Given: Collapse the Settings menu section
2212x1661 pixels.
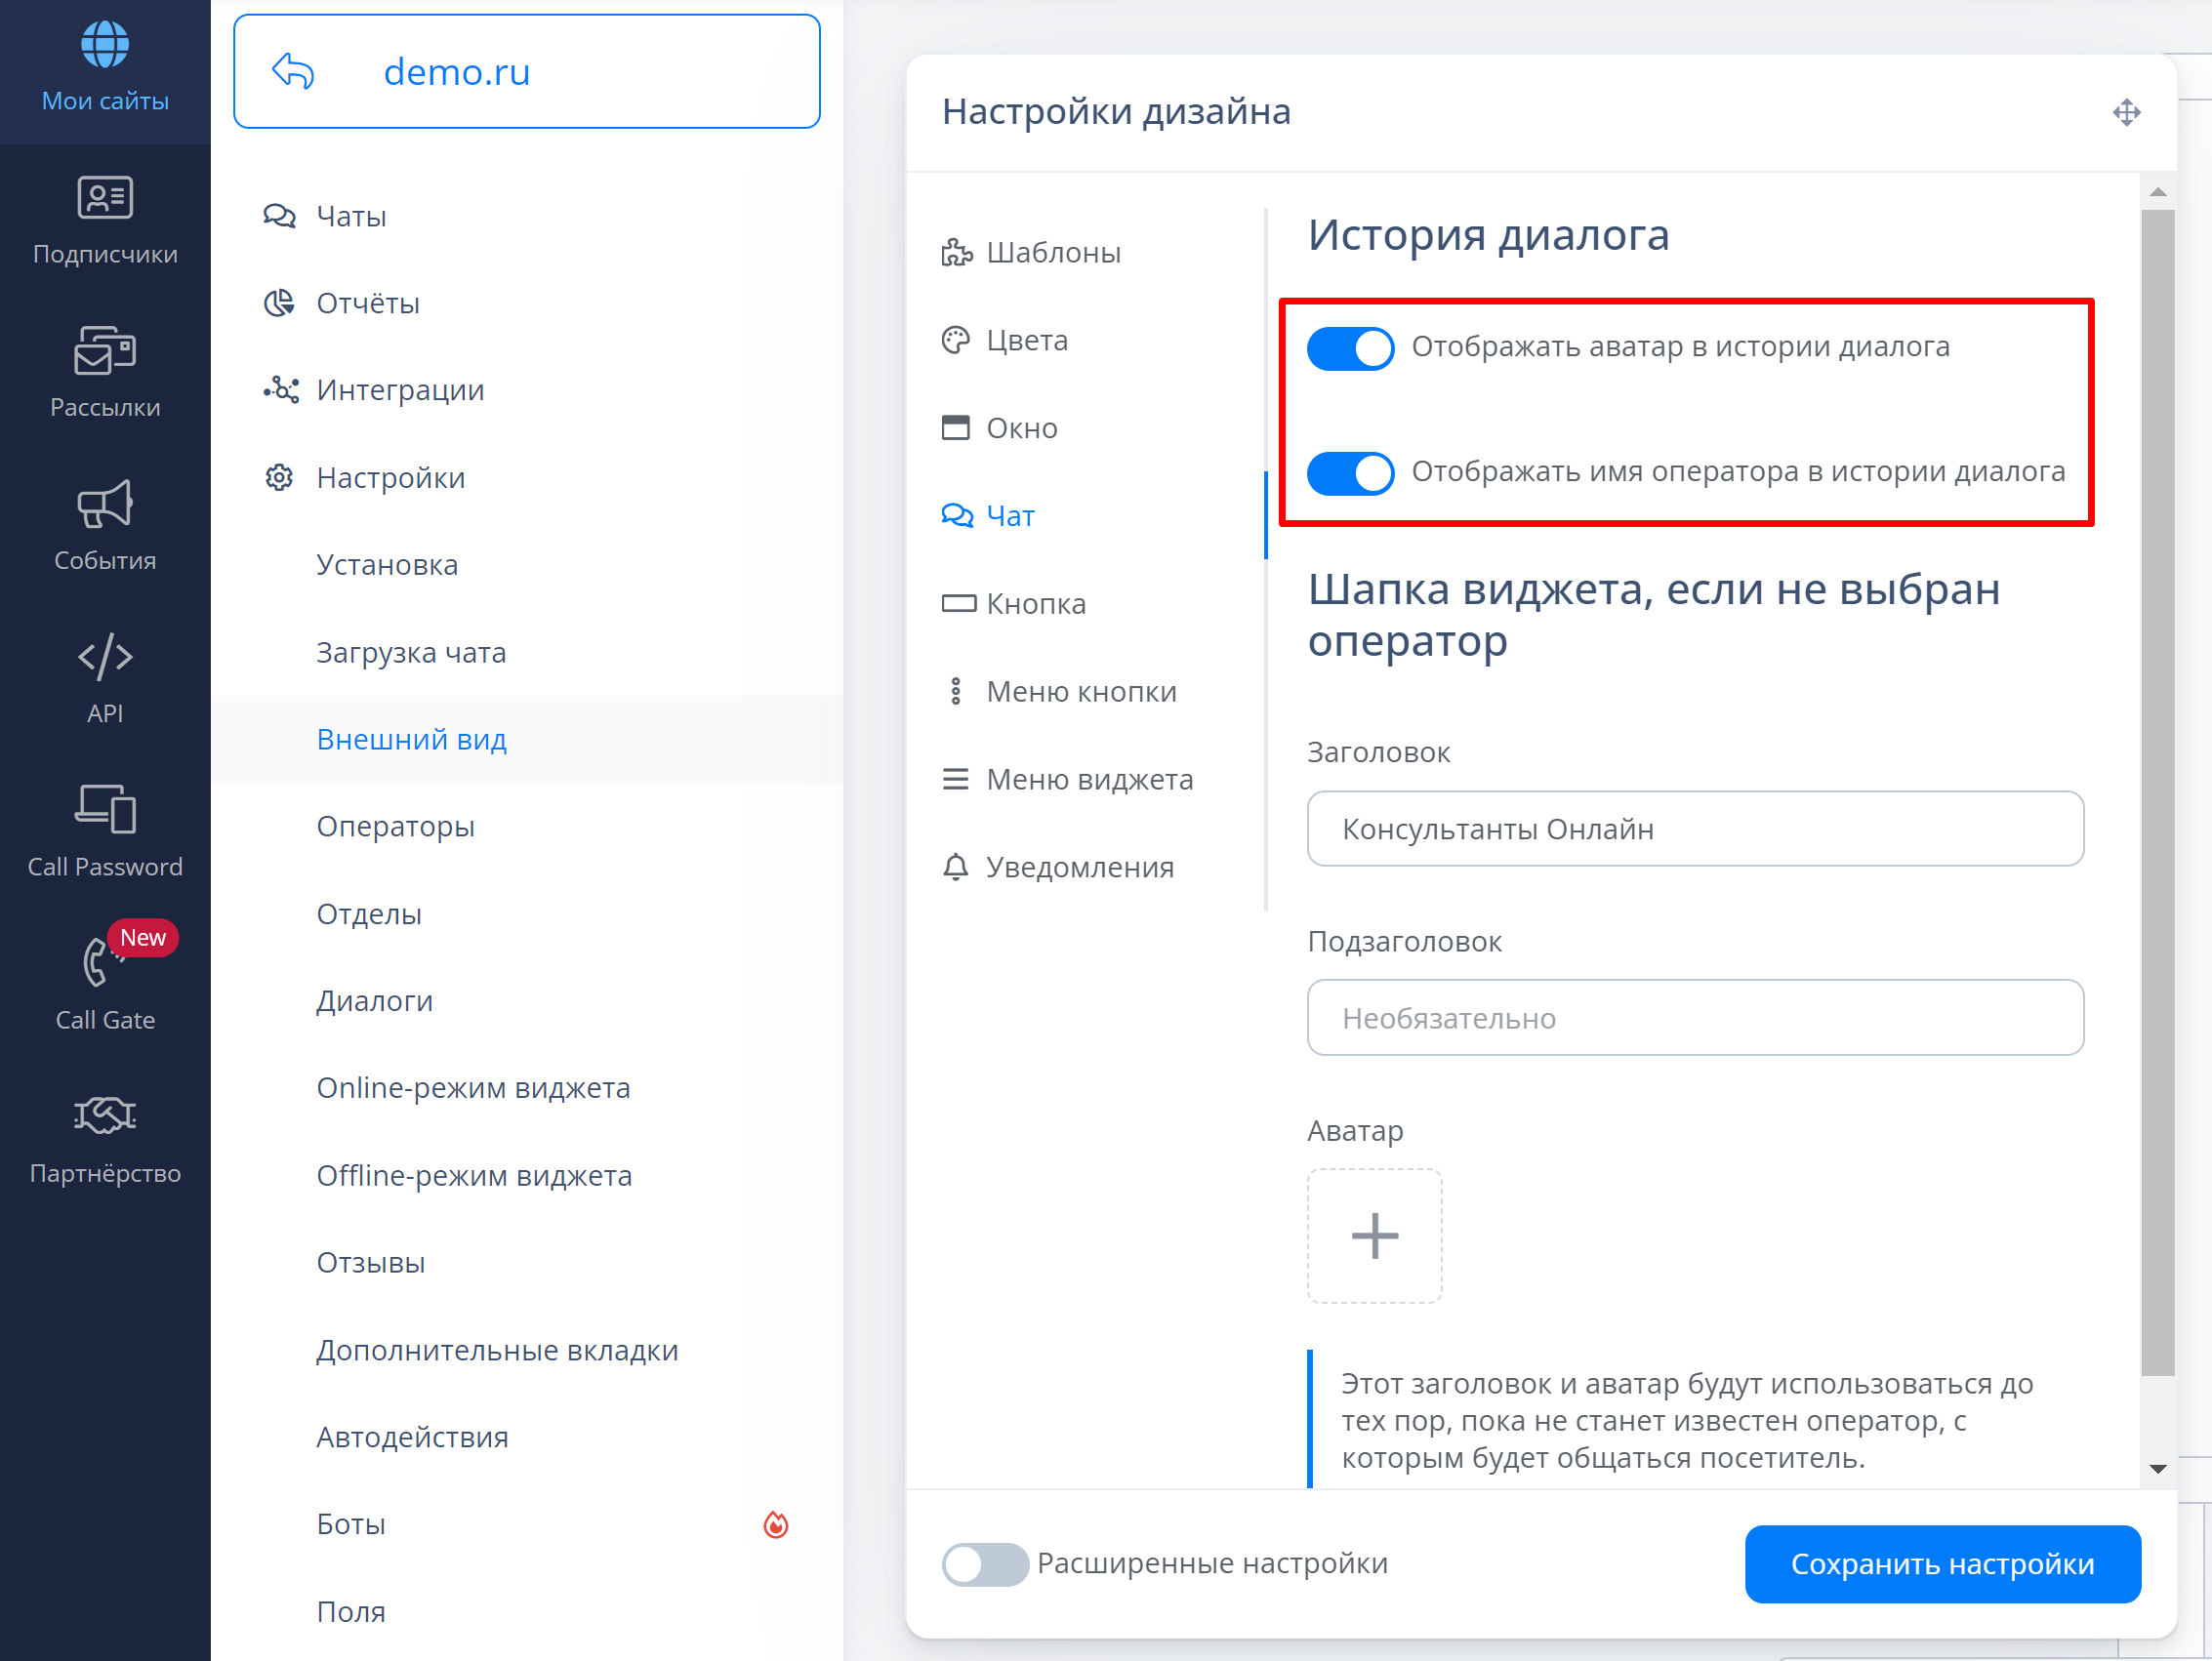Looking at the screenshot, I should 390,478.
